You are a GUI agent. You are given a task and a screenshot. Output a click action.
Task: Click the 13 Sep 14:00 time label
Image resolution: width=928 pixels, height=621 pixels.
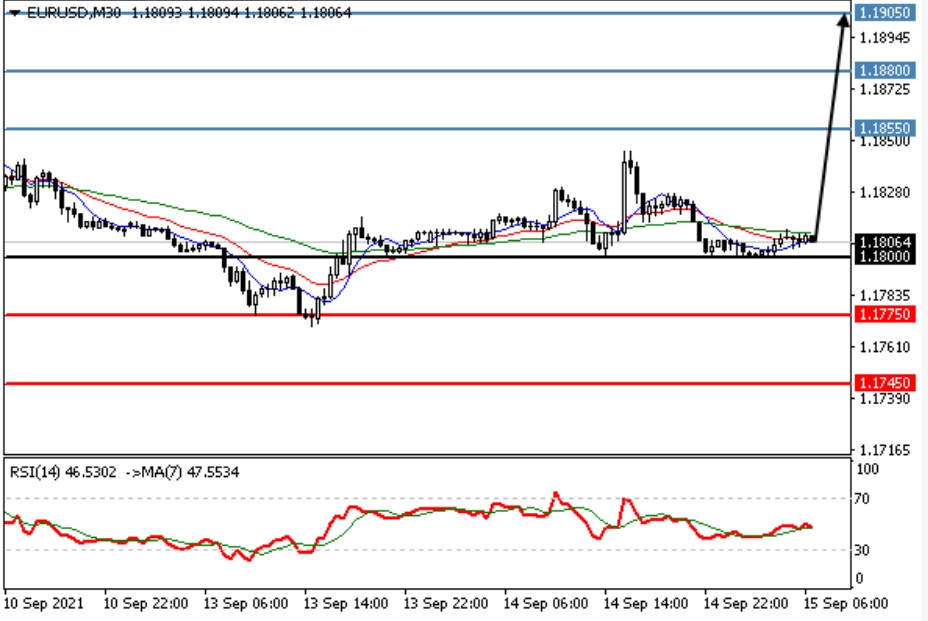pyautogui.click(x=346, y=604)
